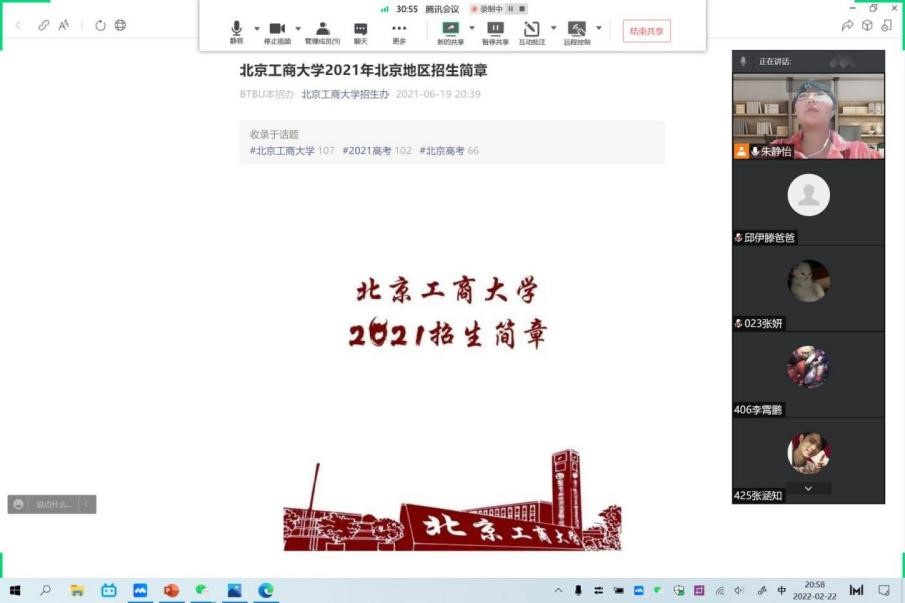Open the chat panel

(x=360, y=31)
